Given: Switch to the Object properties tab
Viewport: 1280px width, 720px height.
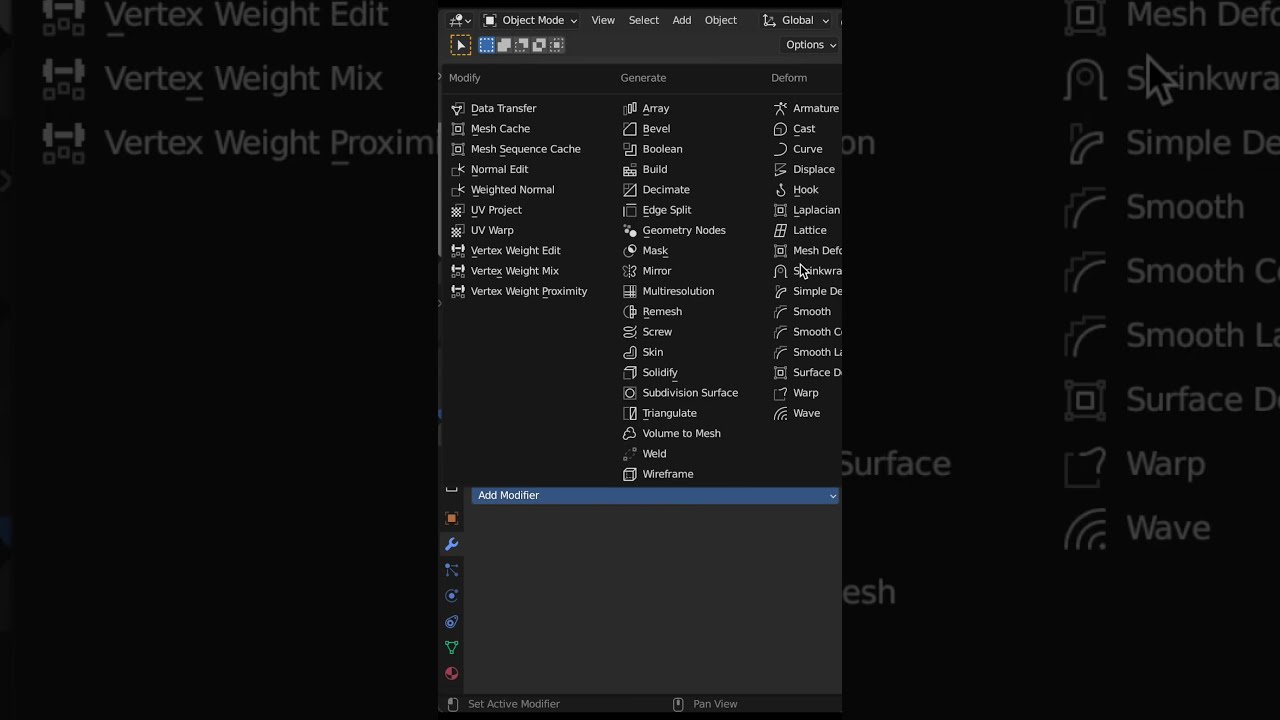Looking at the screenshot, I should coord(452,518).
